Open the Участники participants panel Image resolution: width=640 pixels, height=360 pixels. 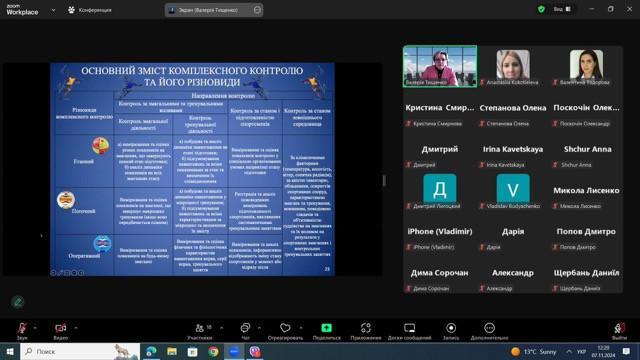pos(200,331)
